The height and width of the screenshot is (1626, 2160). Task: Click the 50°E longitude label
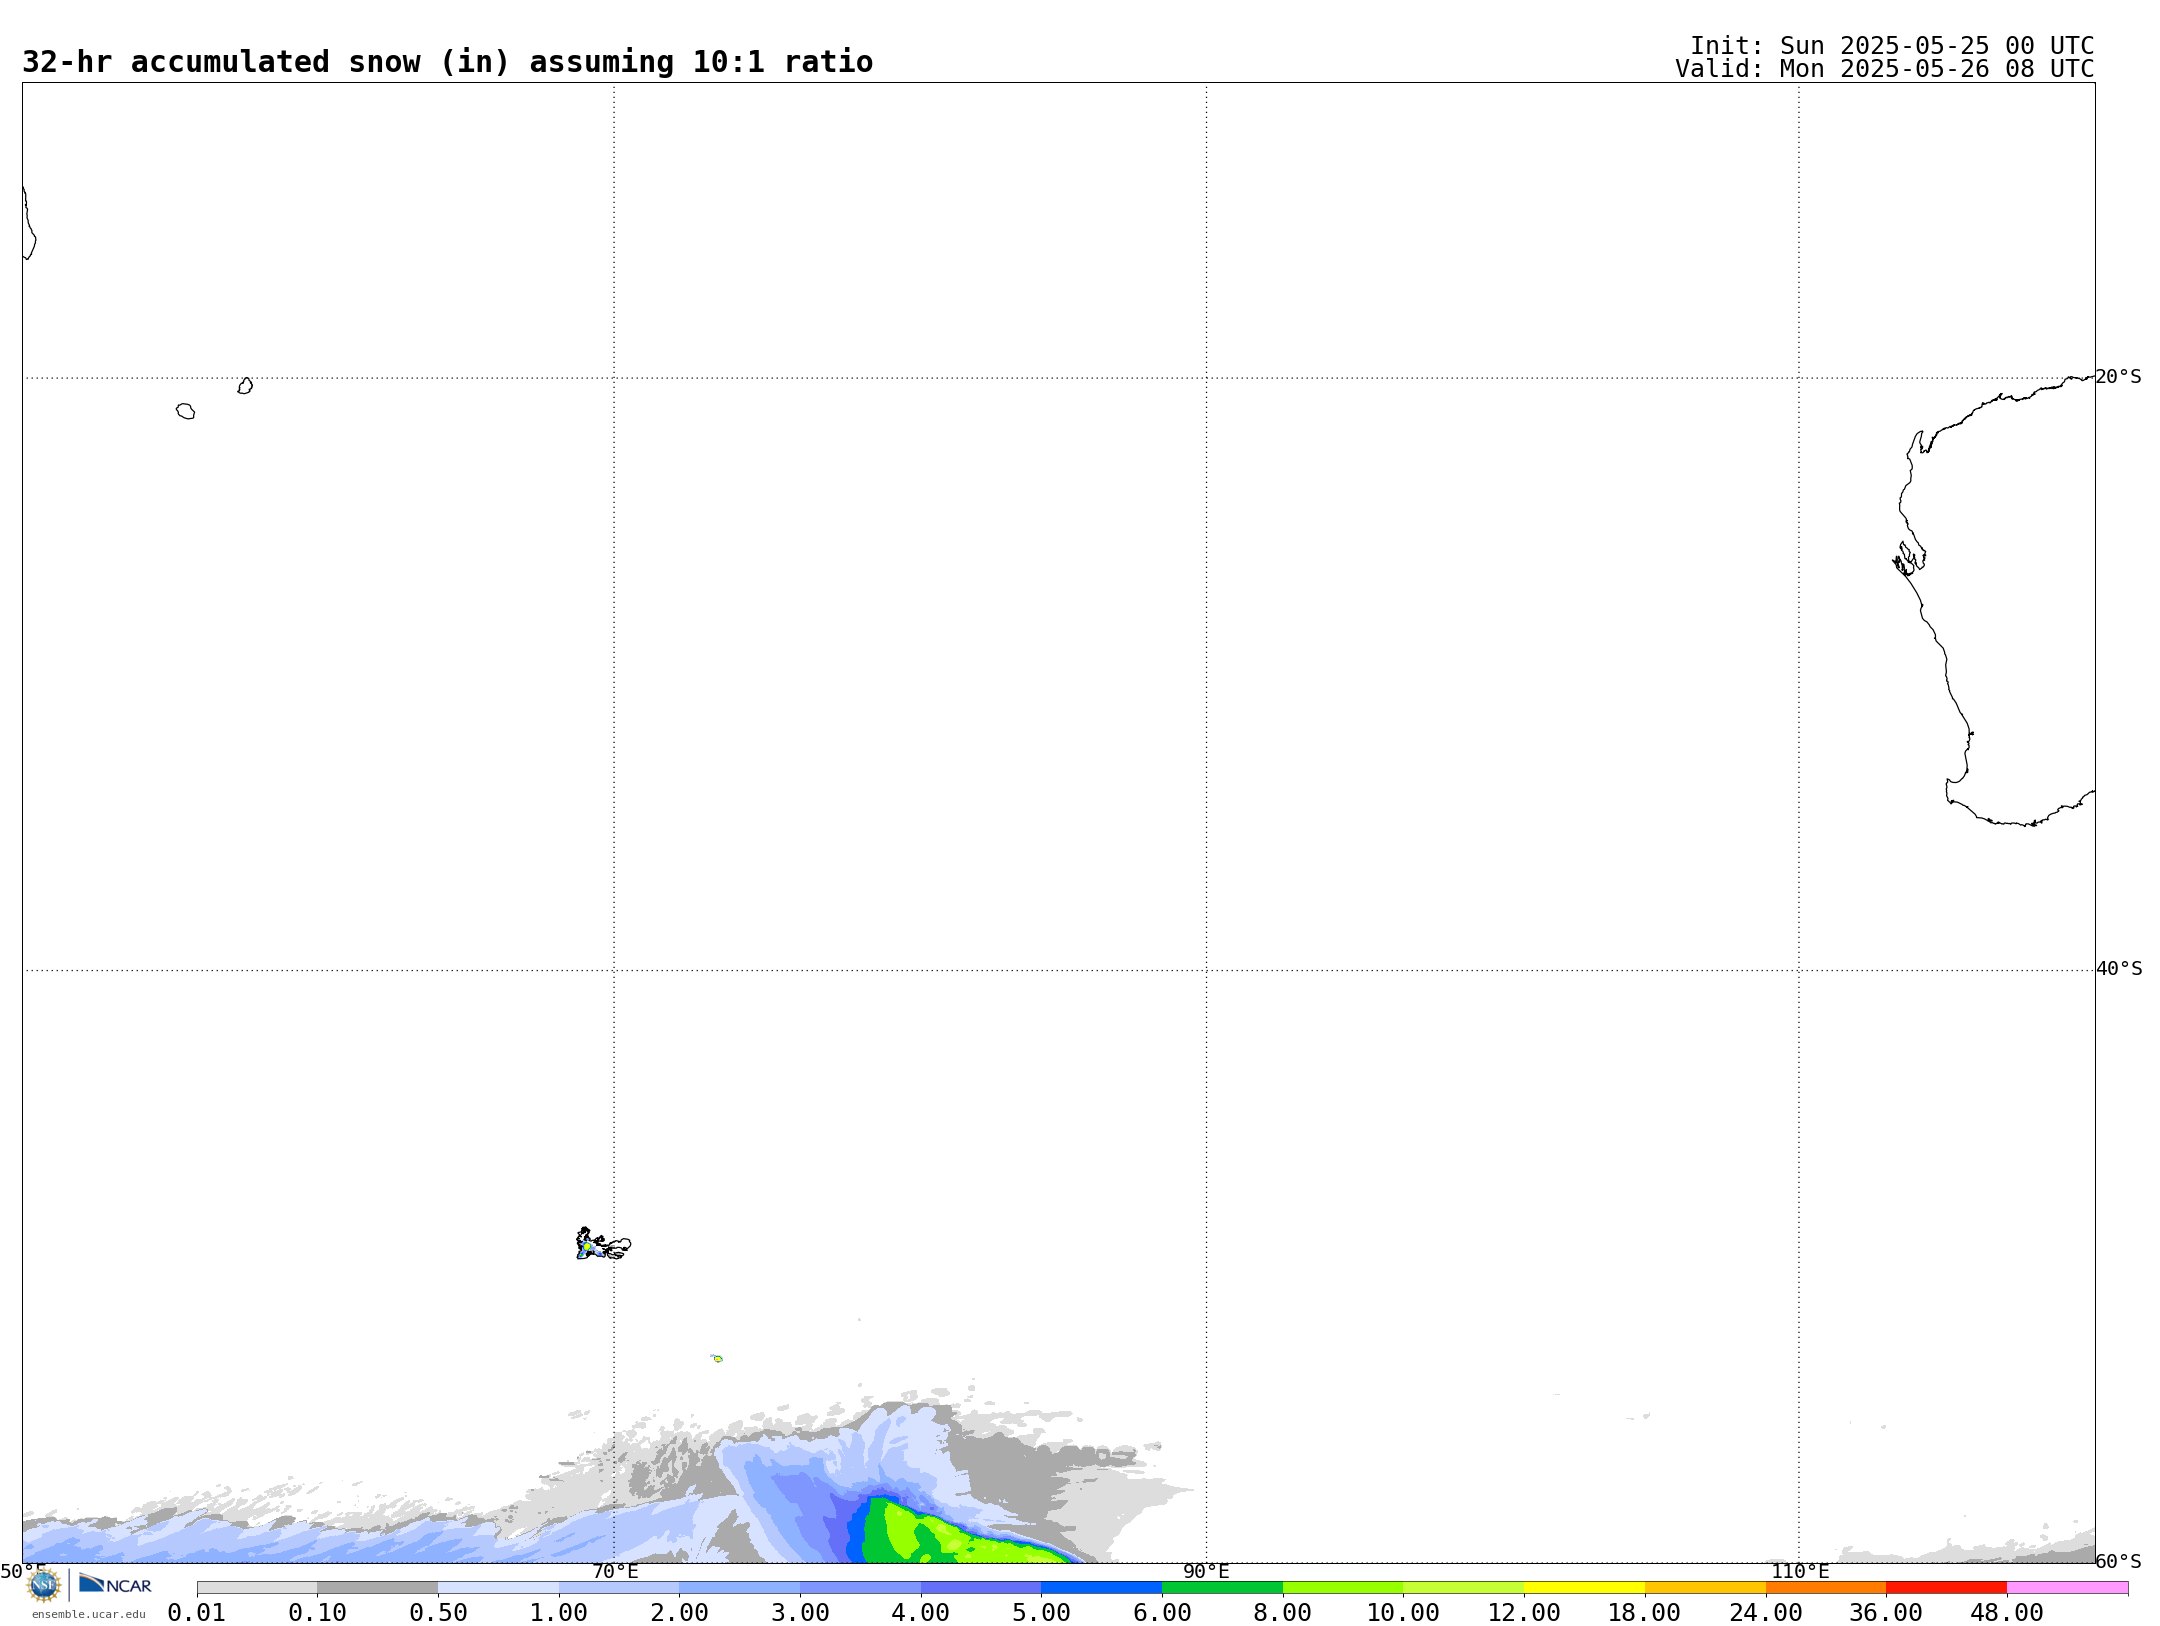(x=23, y=1571)
